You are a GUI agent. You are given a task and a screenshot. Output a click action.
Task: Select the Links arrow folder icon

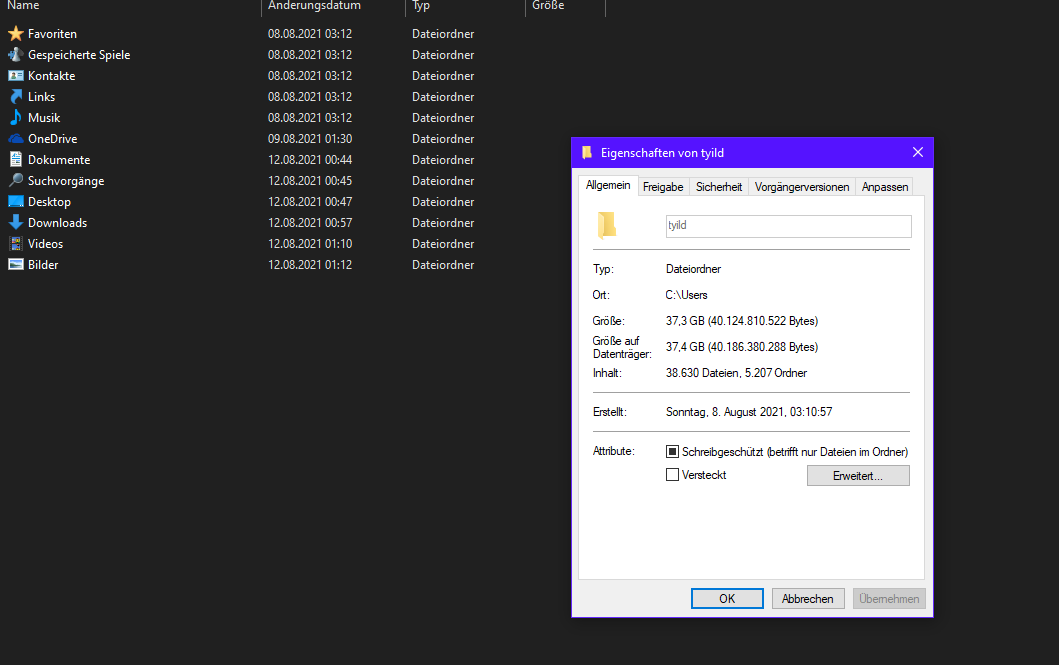[16, 97]
